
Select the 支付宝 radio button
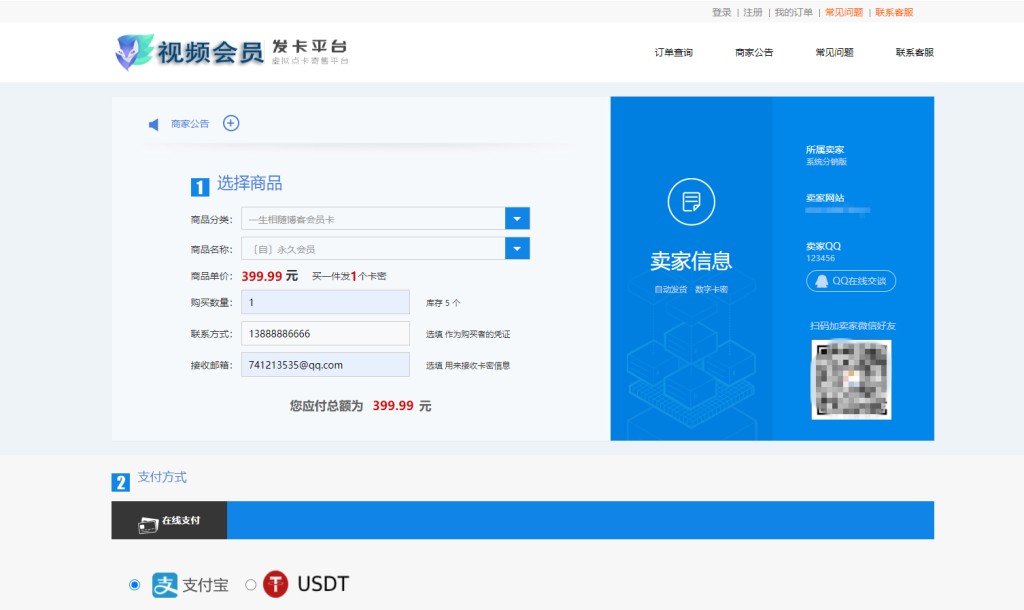tap(135, 584)
